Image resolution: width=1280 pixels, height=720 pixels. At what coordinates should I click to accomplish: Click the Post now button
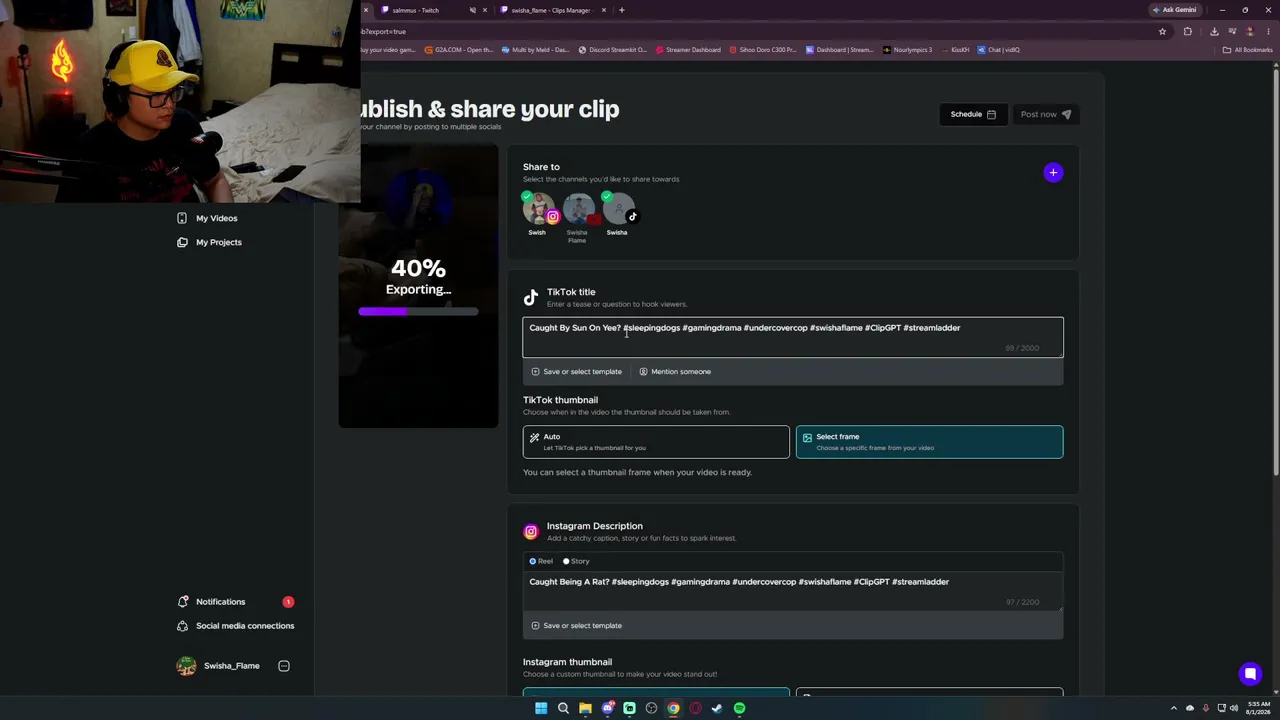1046,114
